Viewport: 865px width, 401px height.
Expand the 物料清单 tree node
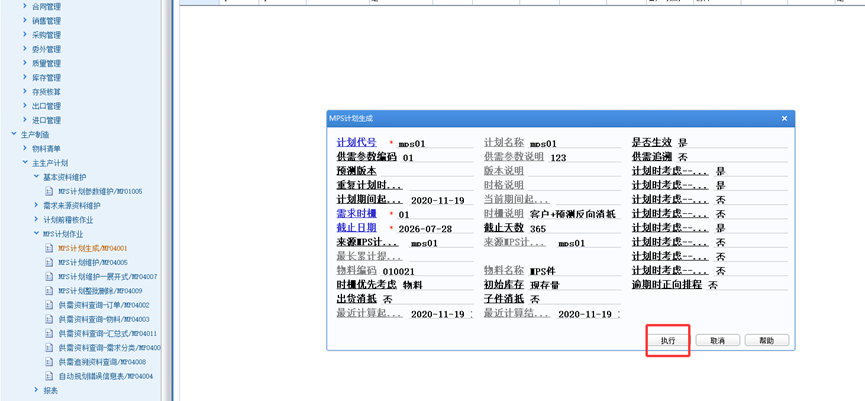point(25,148)
